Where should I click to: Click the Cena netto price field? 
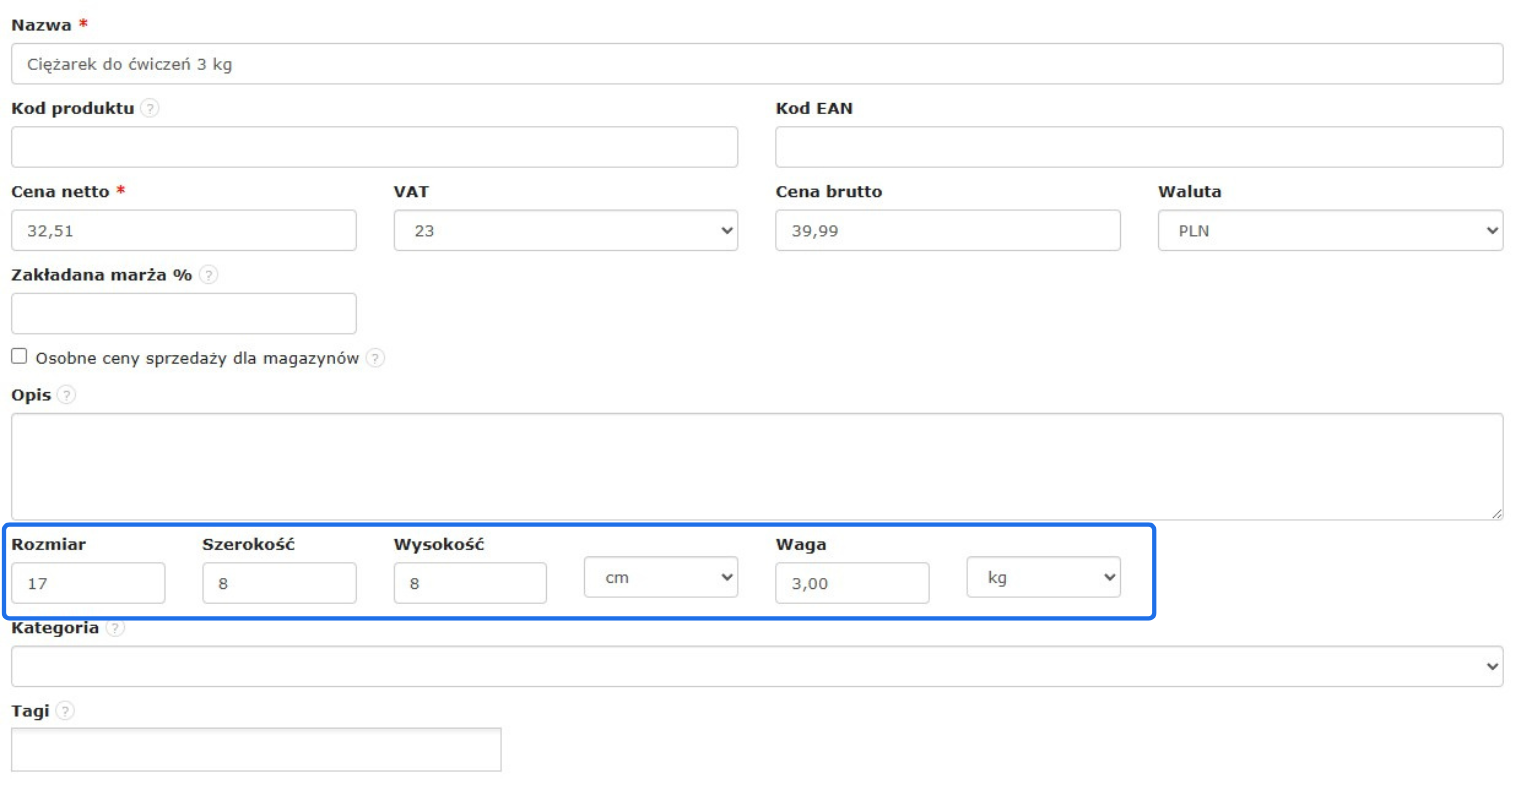[184, 231]
